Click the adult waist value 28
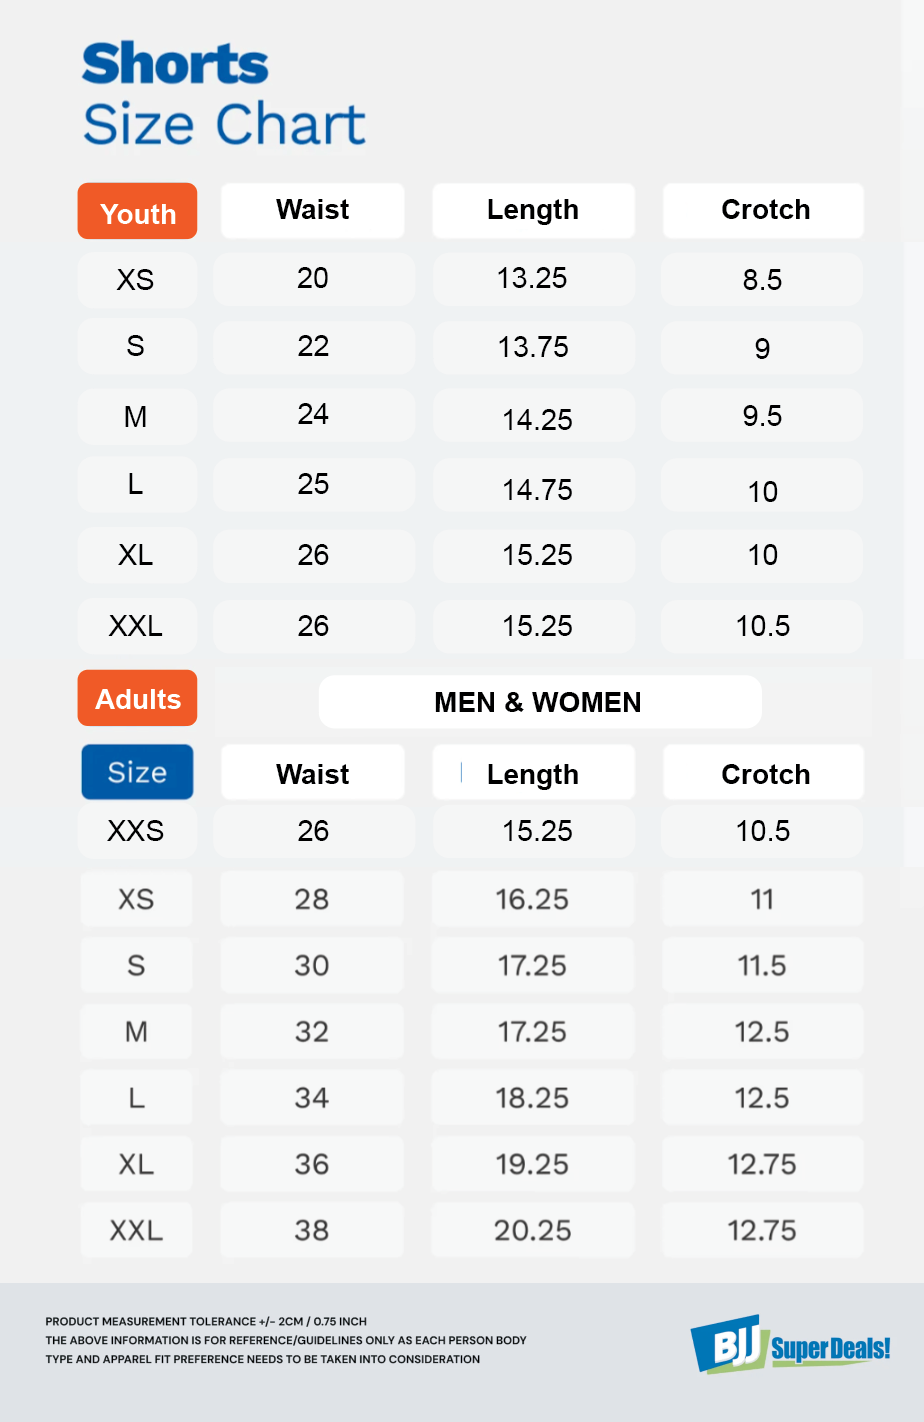Viewport: 924px width, 1422px height. [x=312, y=899]
